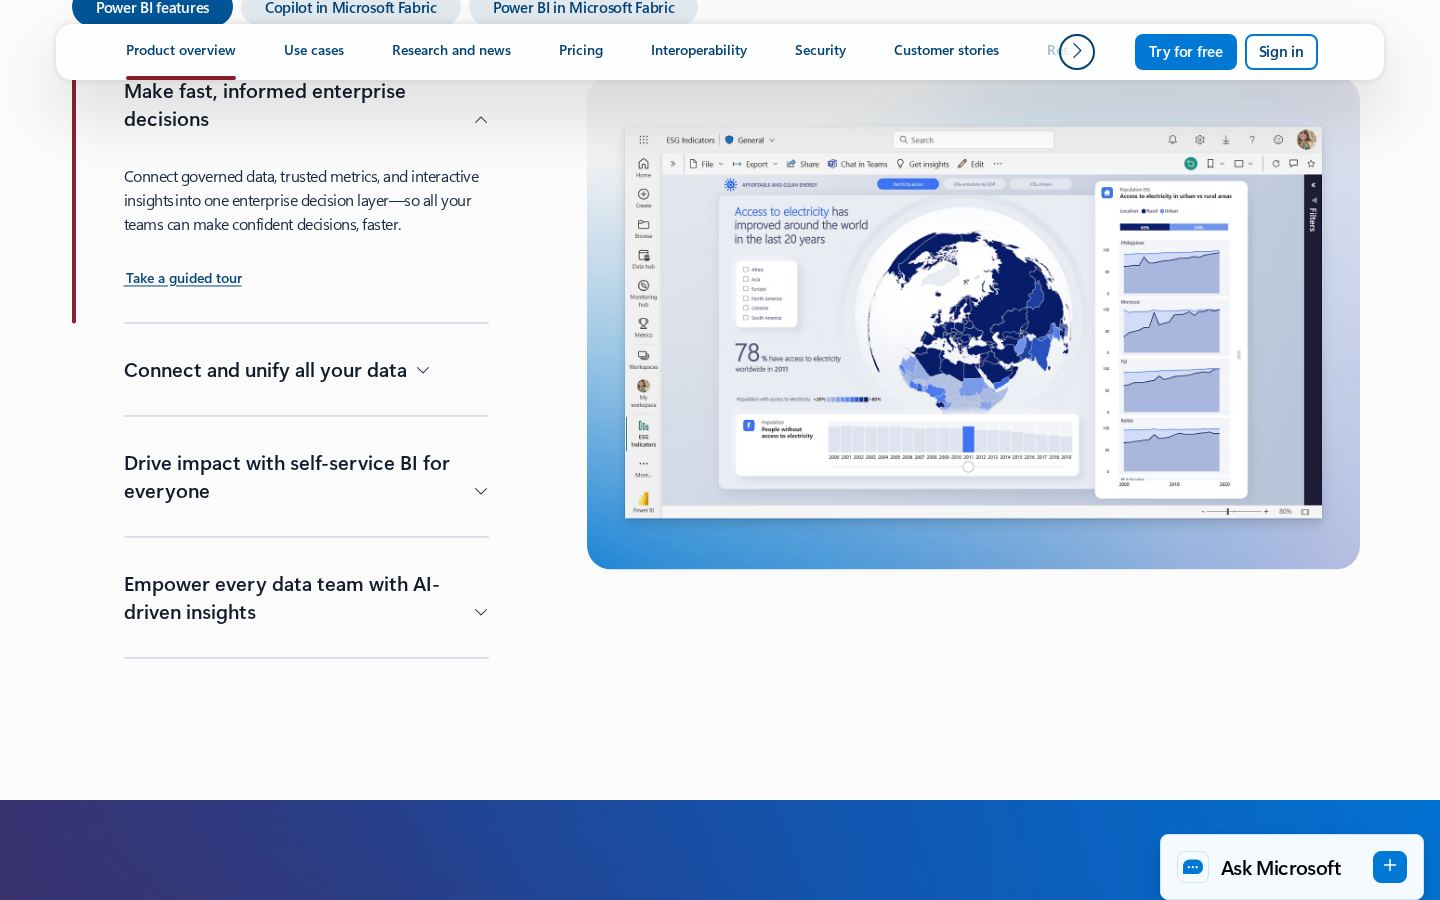Go to Product overview section
The height and width of the screenshot is (900, 1440).
[x=181, y=51]
